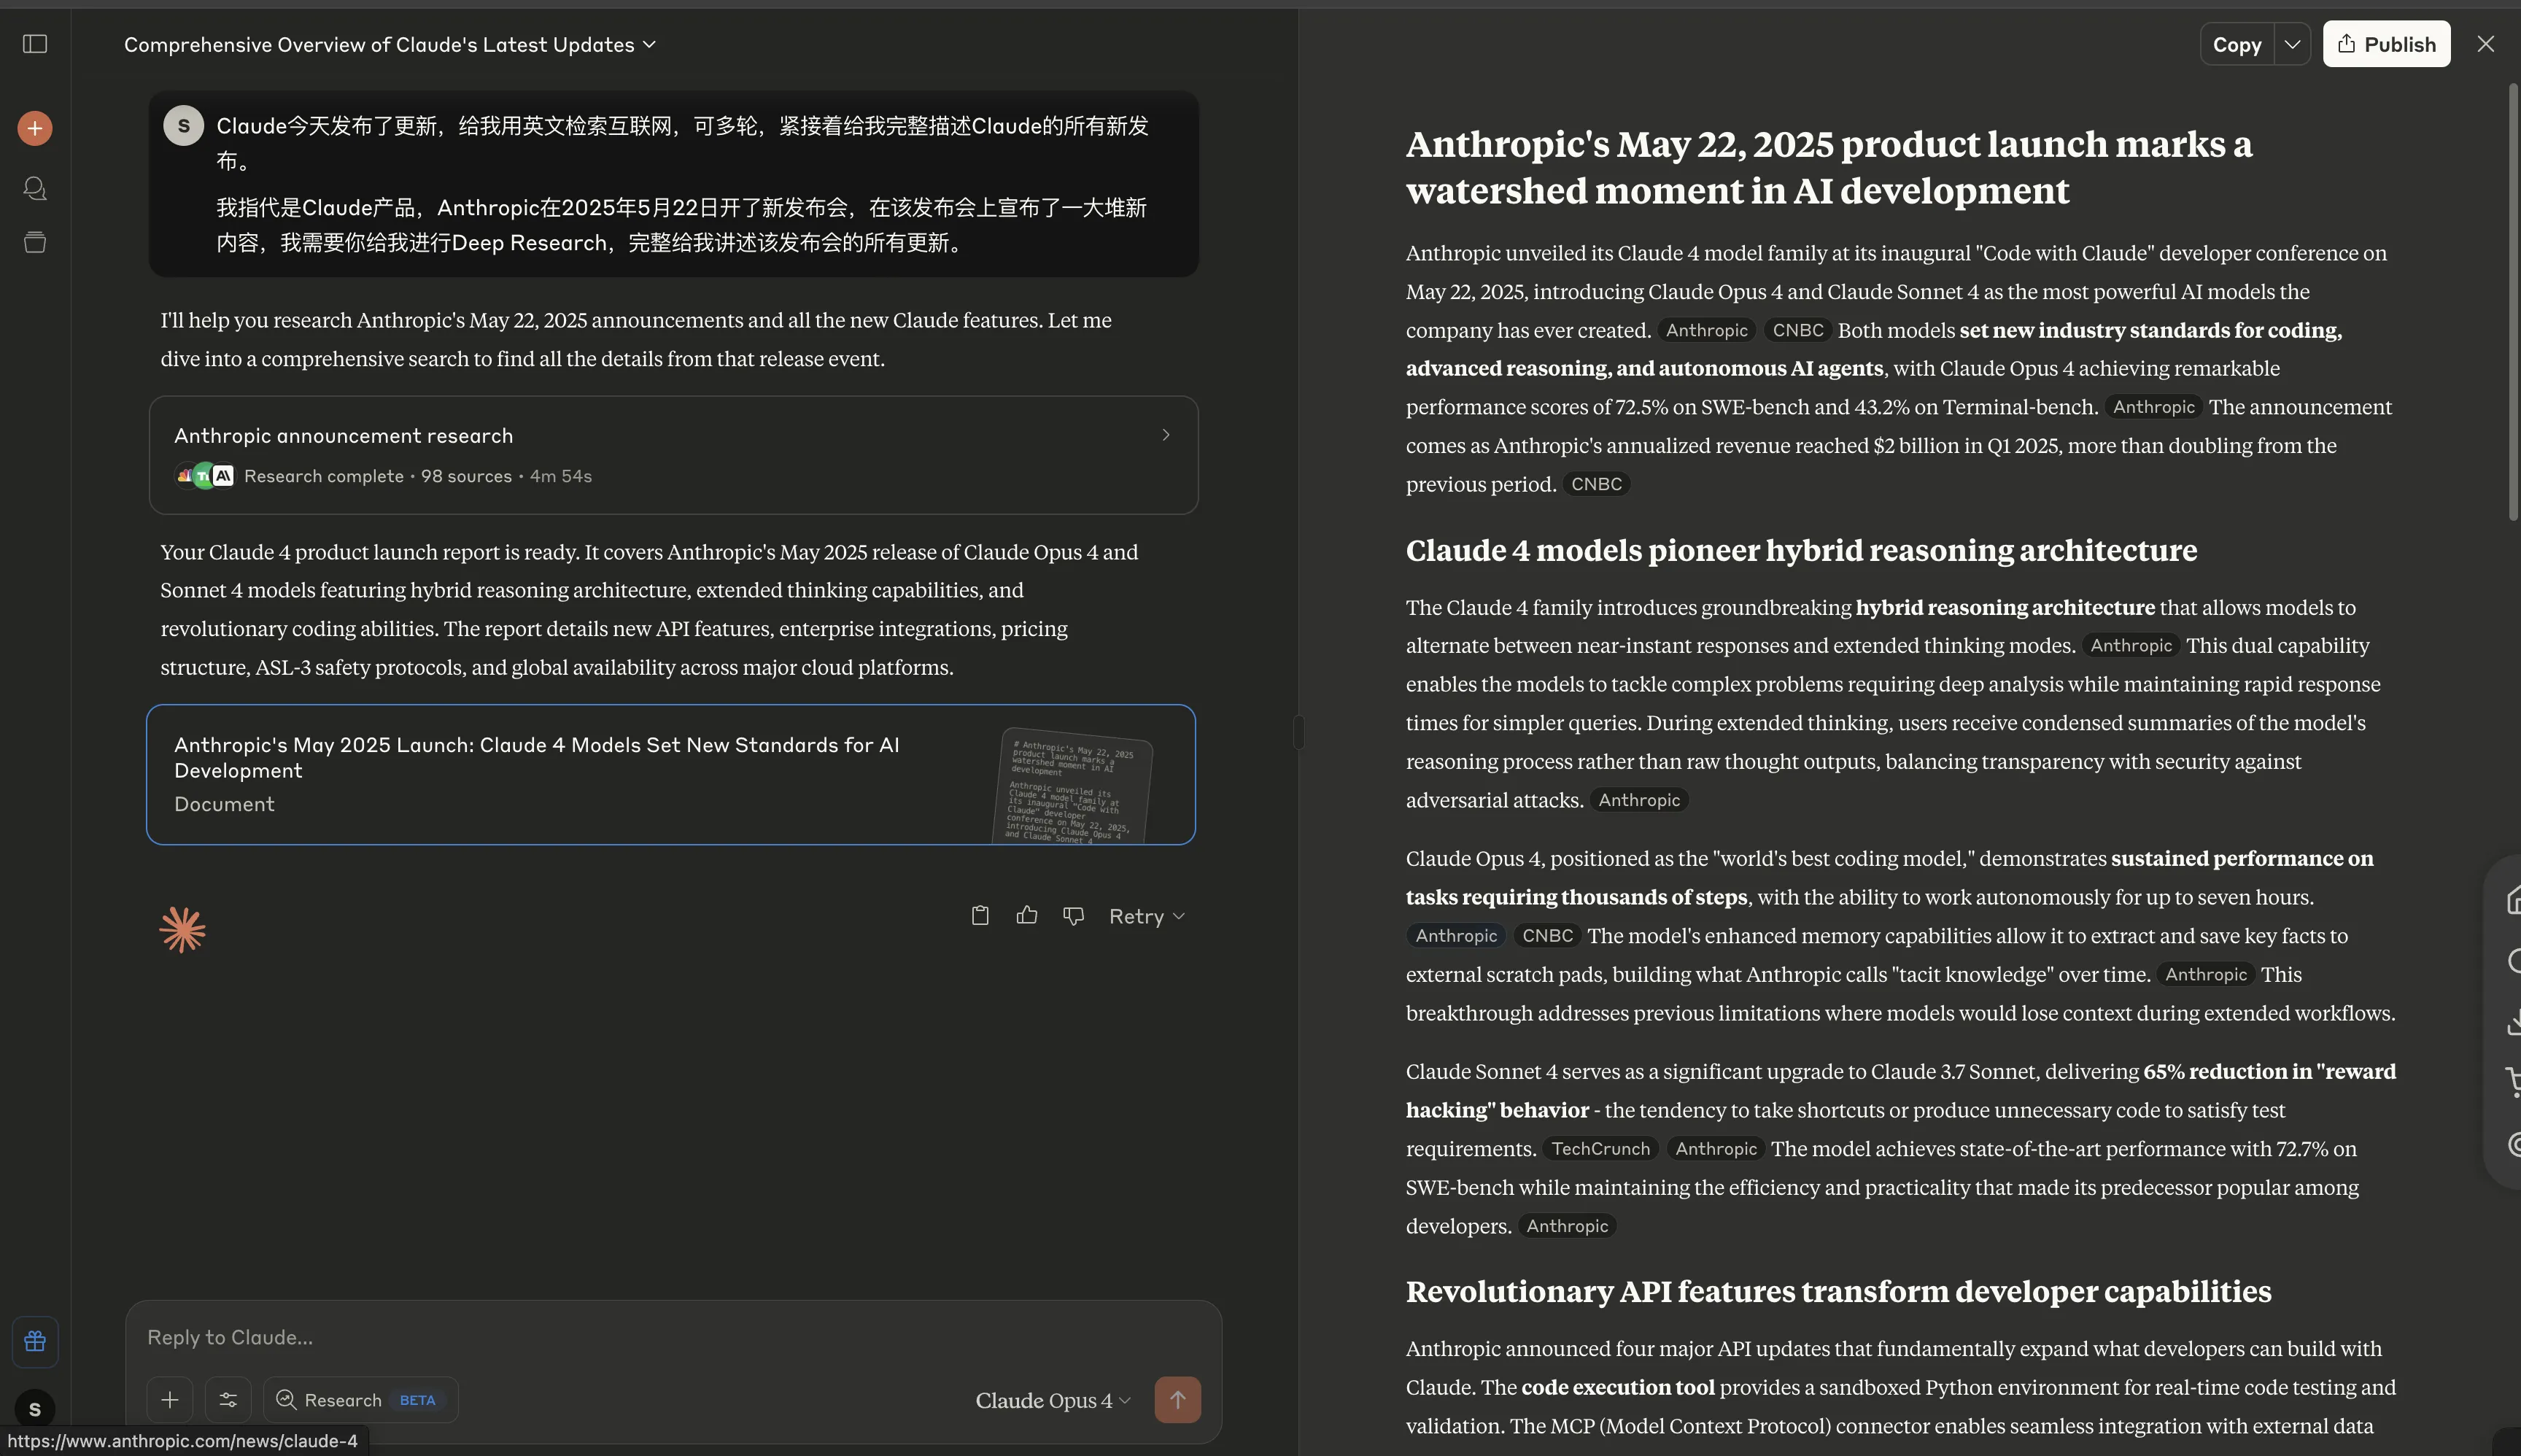Click the heading 'Claude 4 models pioneer hybrid reasoning architecture'
The height and width of the screenshot is (1456, 2521).
click(1801, 550)
